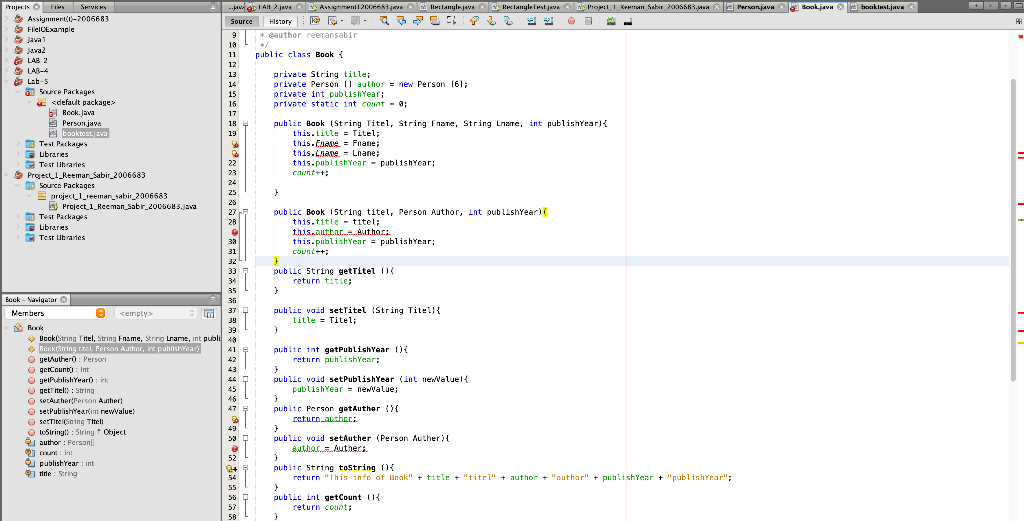1024x521 pixels.
Task: Toggle Highlight Search icon in editor toolbar
Action: click(434, 21)
